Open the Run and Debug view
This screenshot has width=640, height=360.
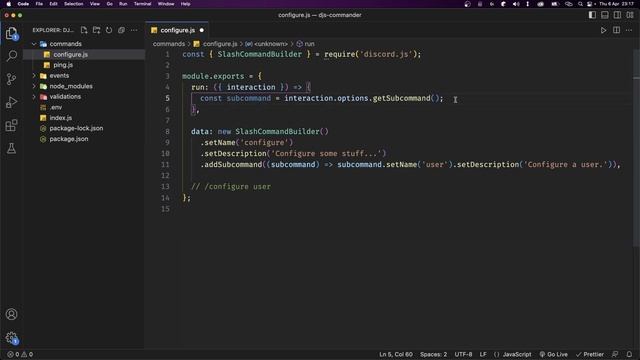point(12,102)
